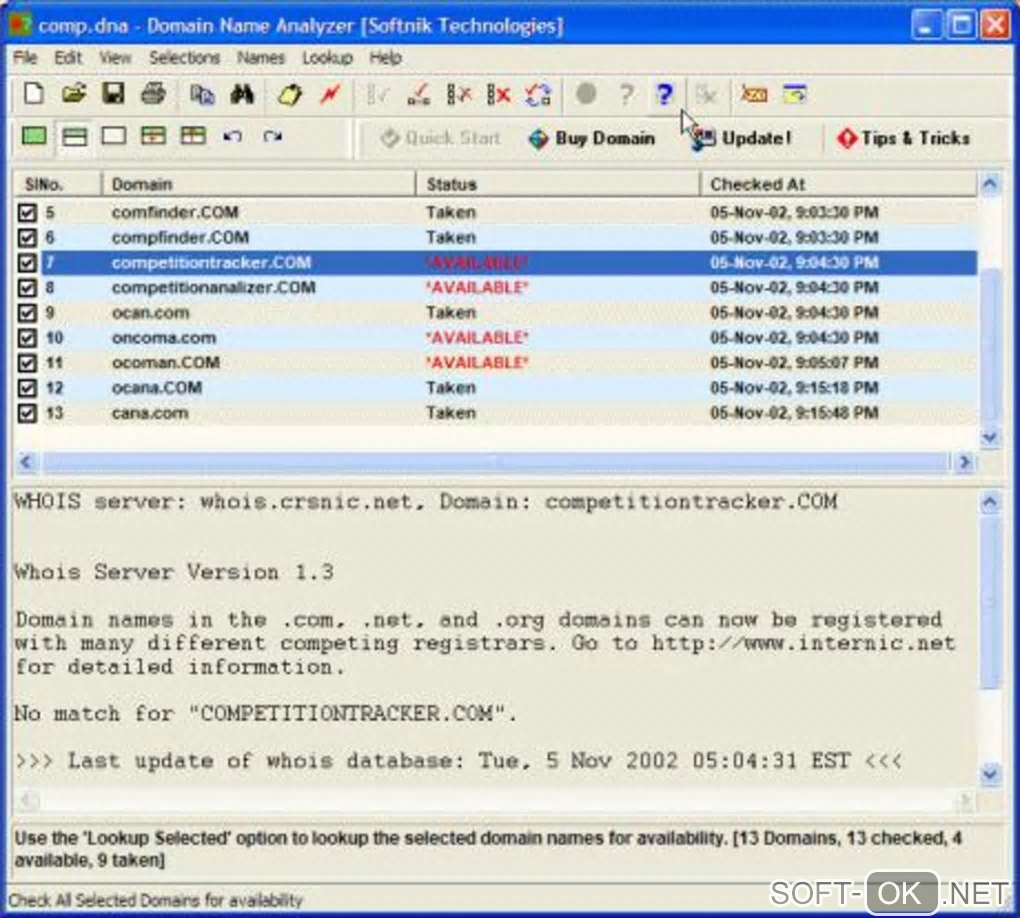
Task: Uncheck the compfinder.COM row checkbox
Action: coord(27,237)
